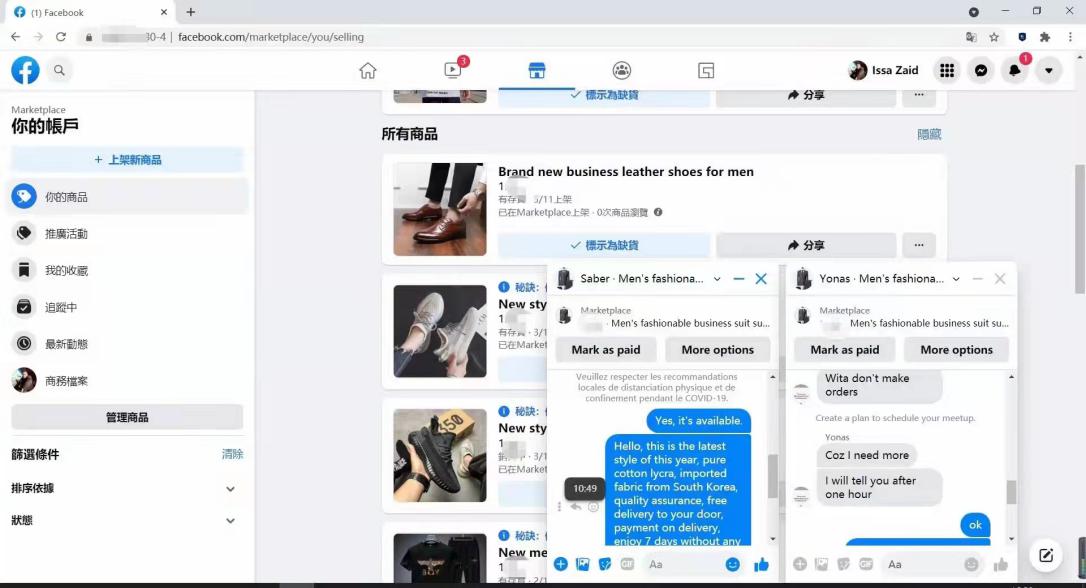Attach a photo in Saber's chat
The height and width of the screenshot is (588, 1086).
click(582, 564)
